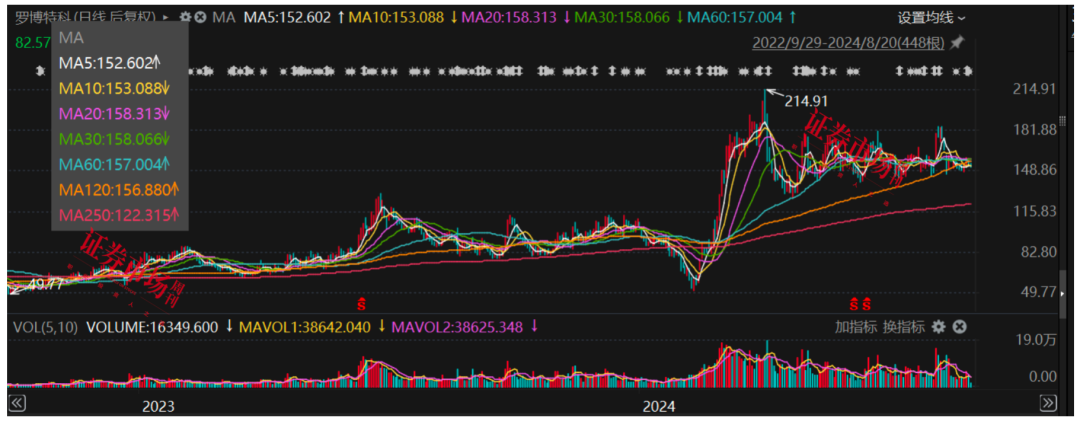The image size is (1080, 421).
Task: Expand the 罗博特科 title arrow
Action: point(165,17)
